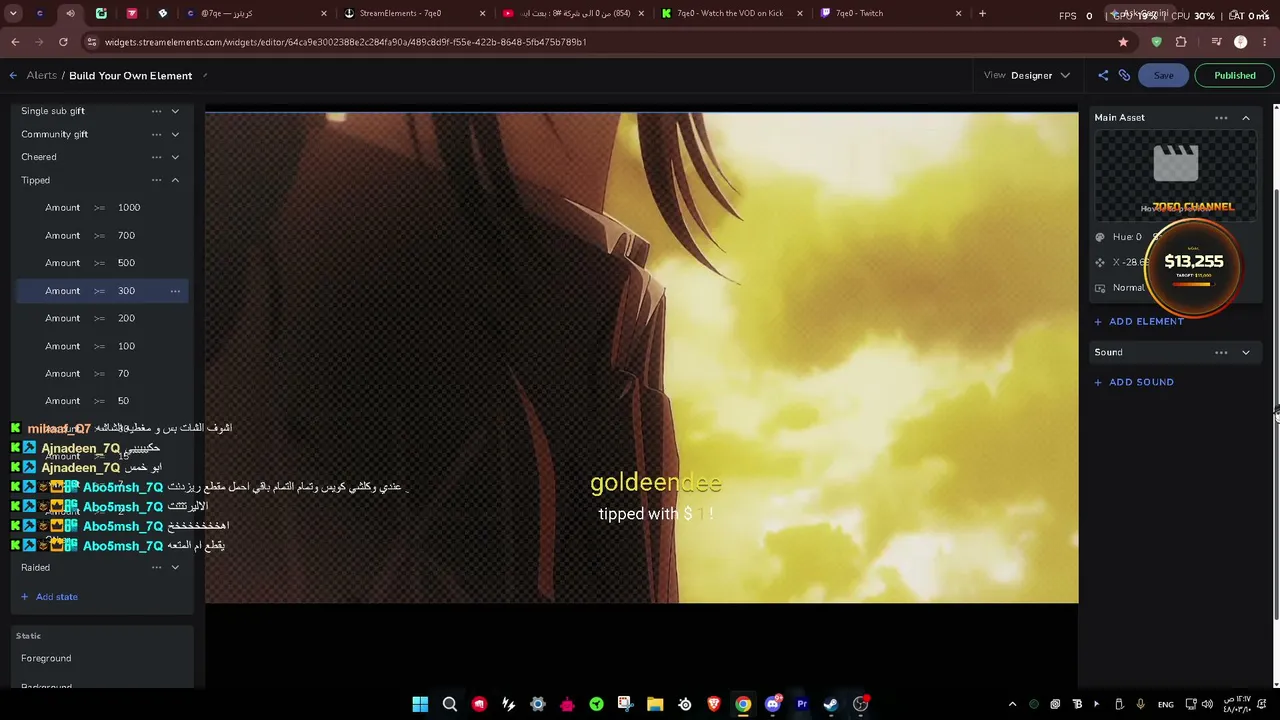The height and width of the screenshot is (720, 1280).
Task: Click the Alerts breadcrumb link
Action: tap(41, 76)
